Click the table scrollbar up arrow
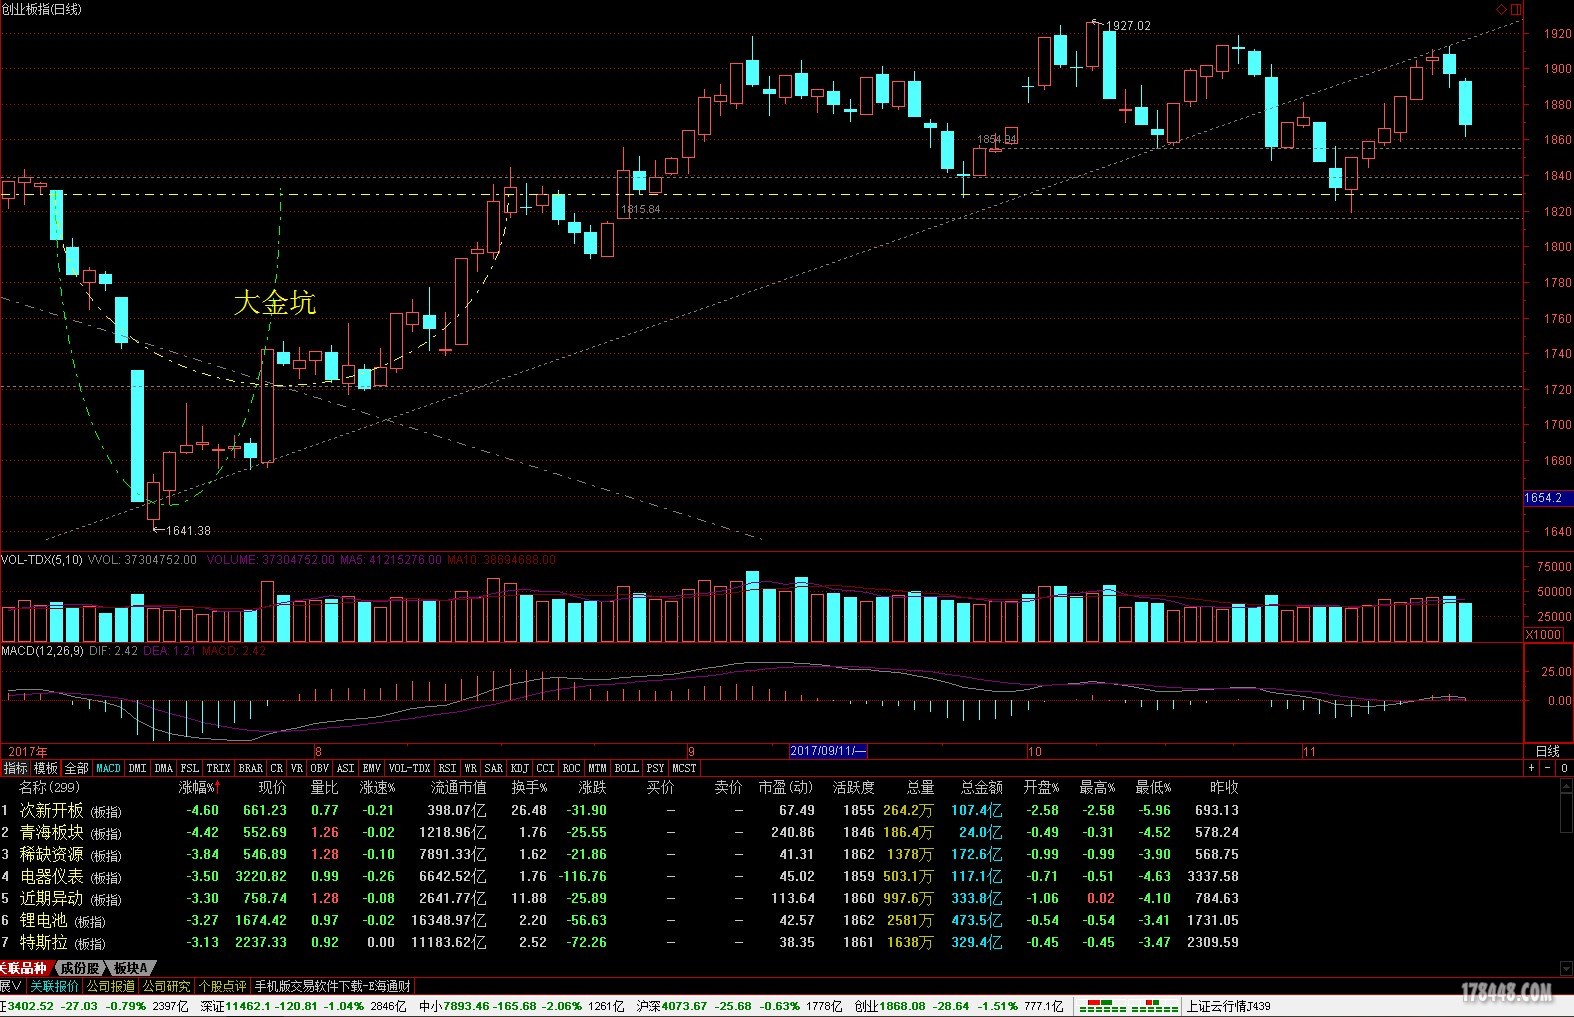The width and height of the screenshot is (1574, 1017). click(1566, 787)
